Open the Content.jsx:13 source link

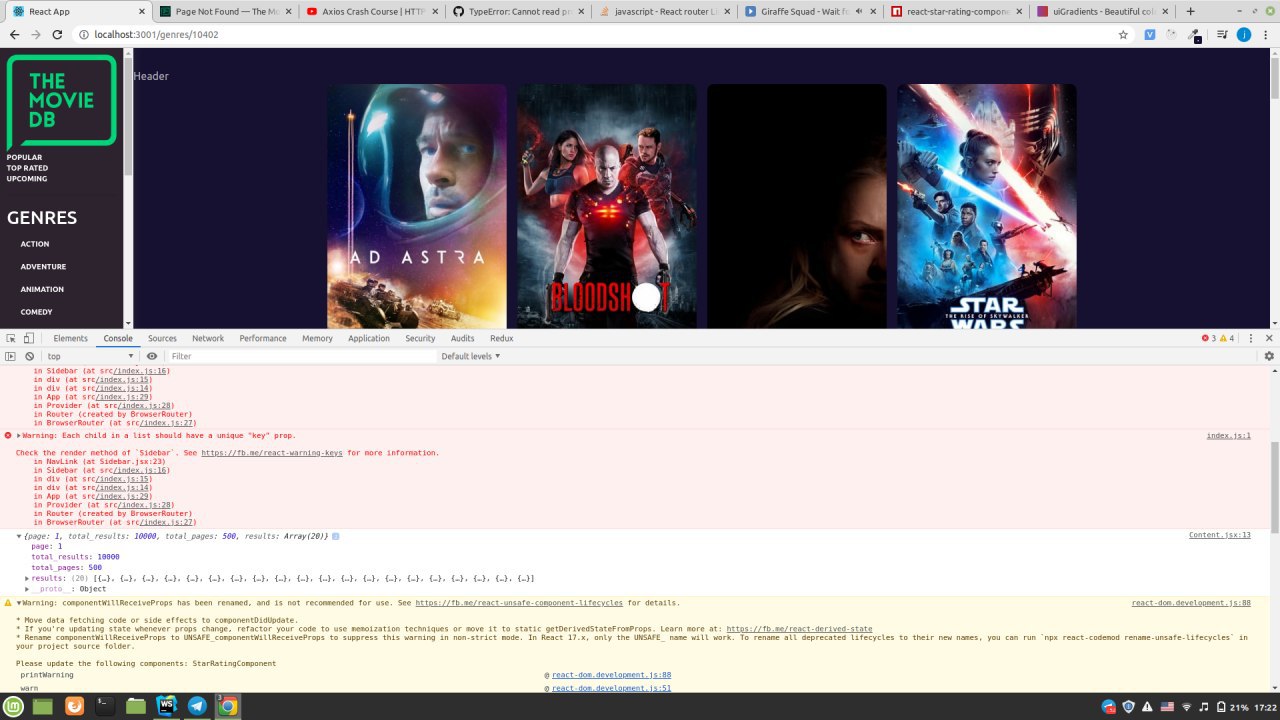coord(1219,535)
